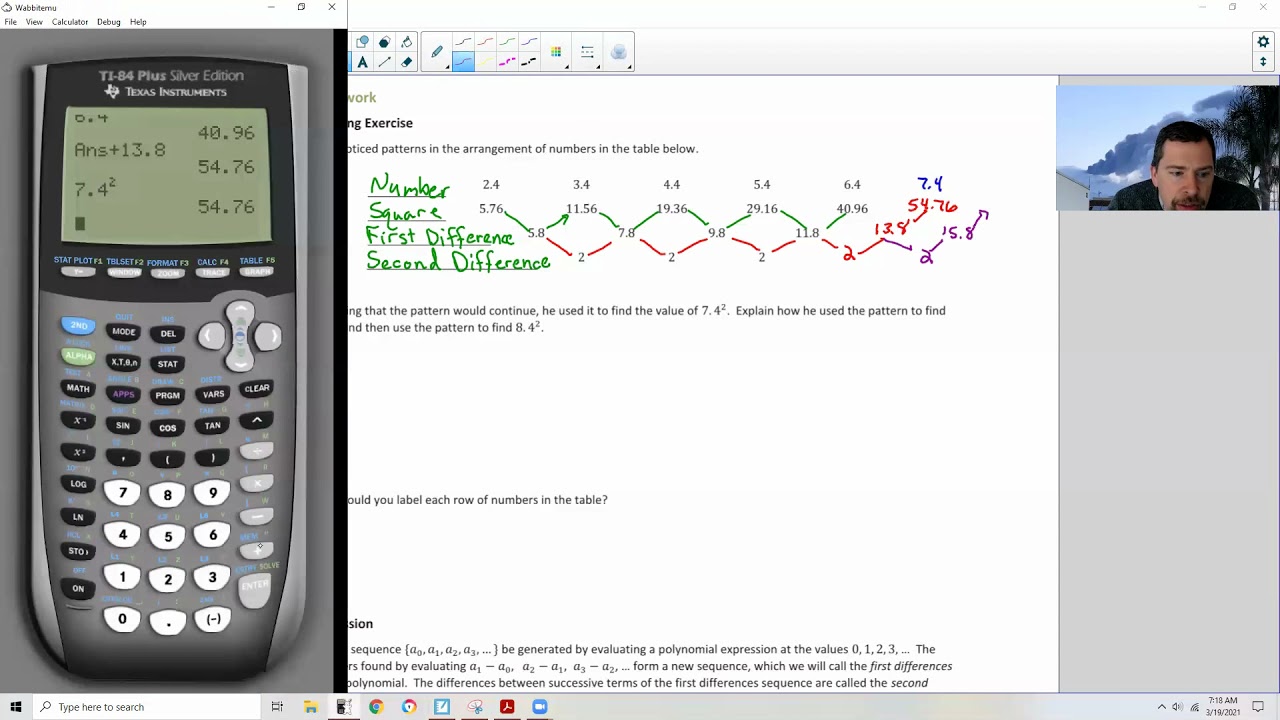Open whiteboard toolbar settings gear
This screenshot has height=720, width=1280.
click(x=1263, y=42)
